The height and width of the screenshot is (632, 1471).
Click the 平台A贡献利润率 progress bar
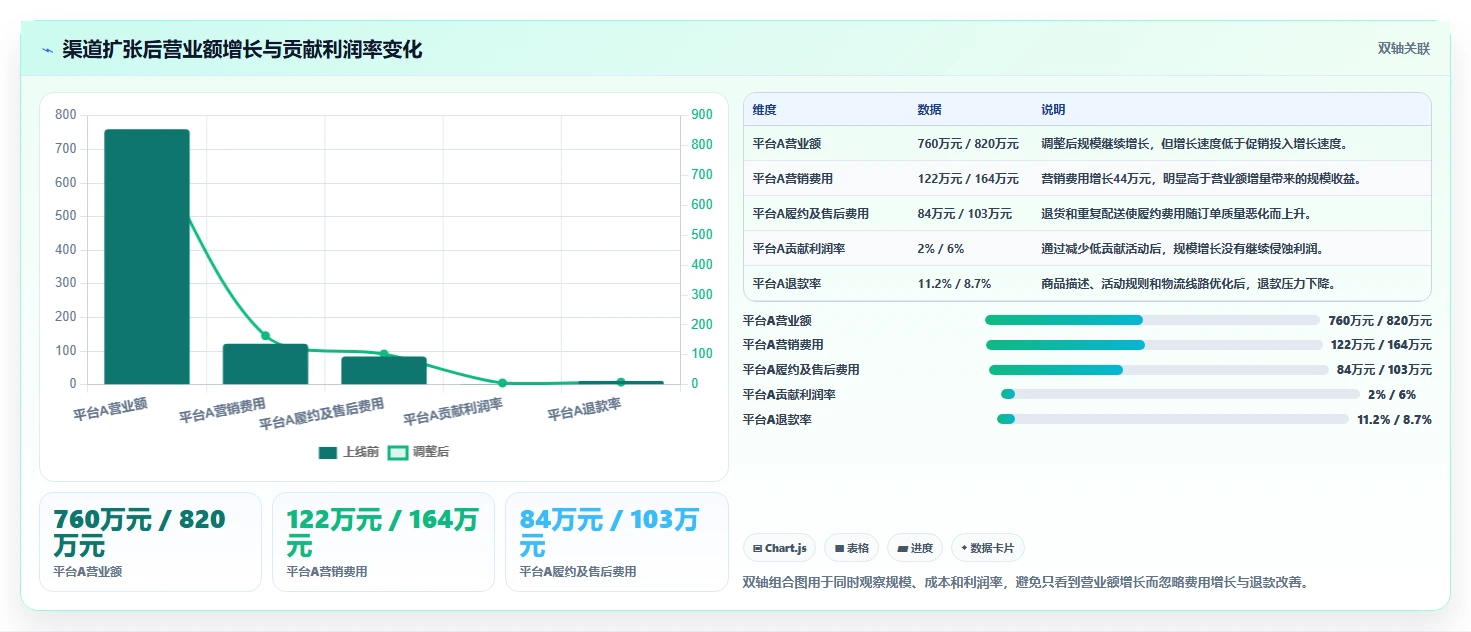1180,395
